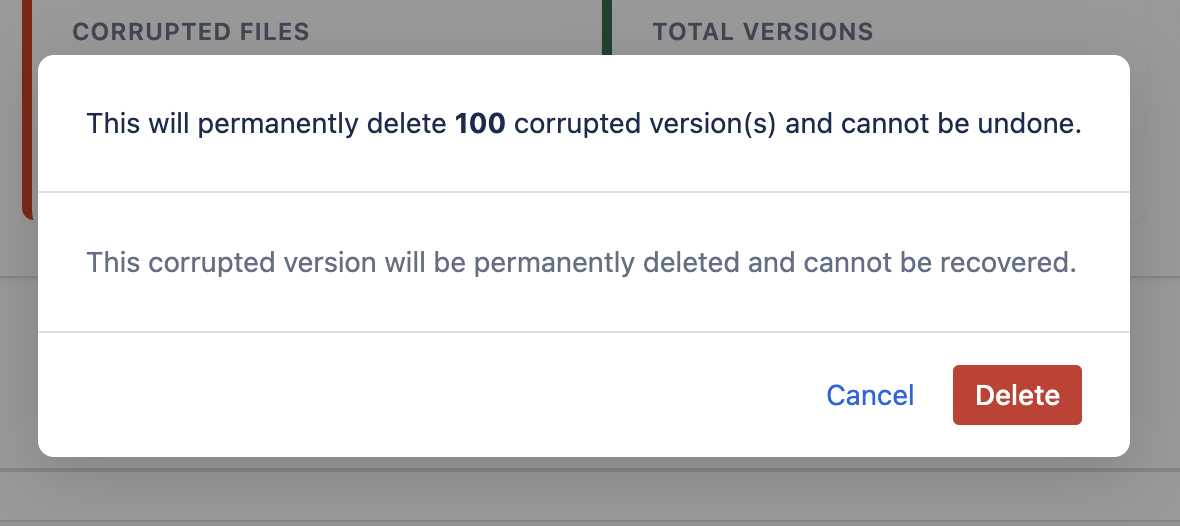The image size is (1180, 526).
Task: Click the Total Versions card heading
Action: 763,32
